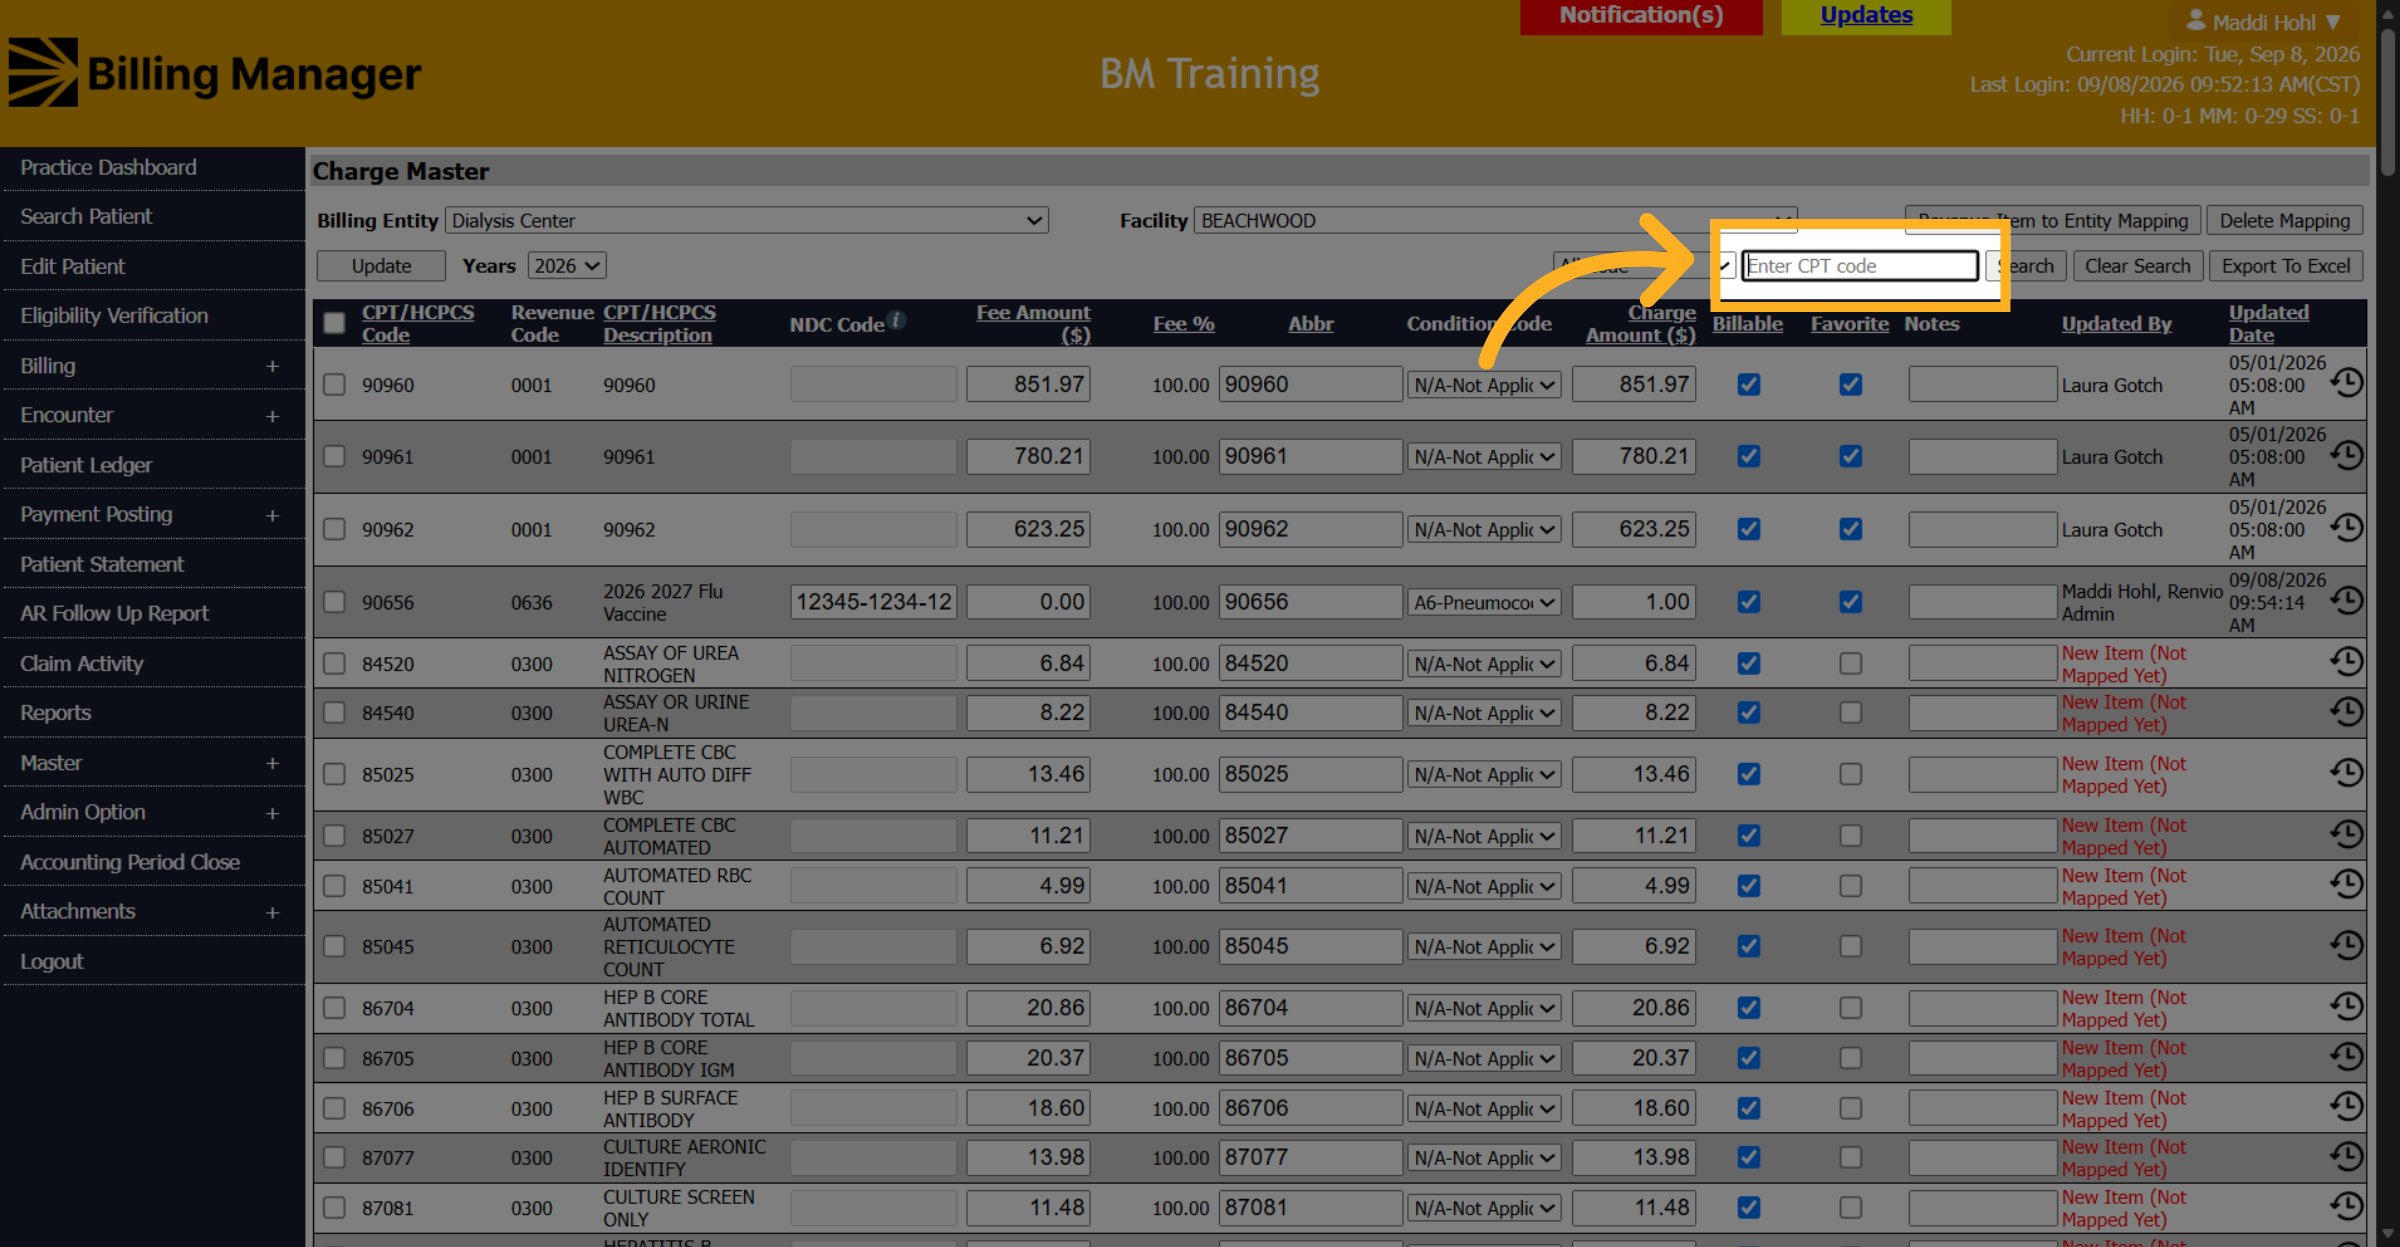The width and height of the screenshot is (2400, 1247).
Task: Open the Billing Entity dropdown
Action: 747,220
